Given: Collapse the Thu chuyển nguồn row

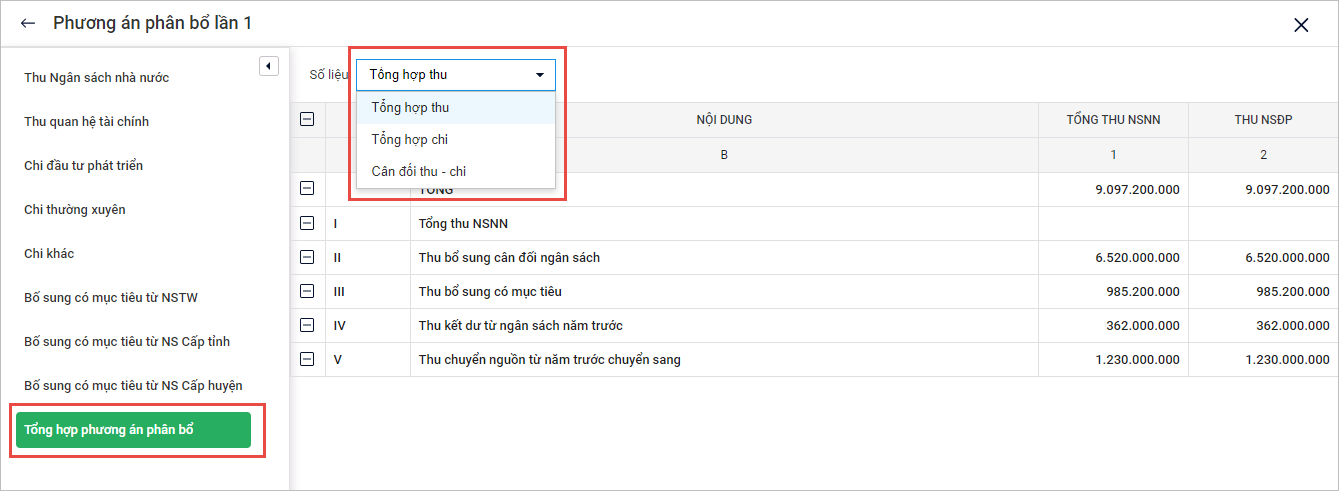Looking at the screenshot, I should [x=308, y=359].
